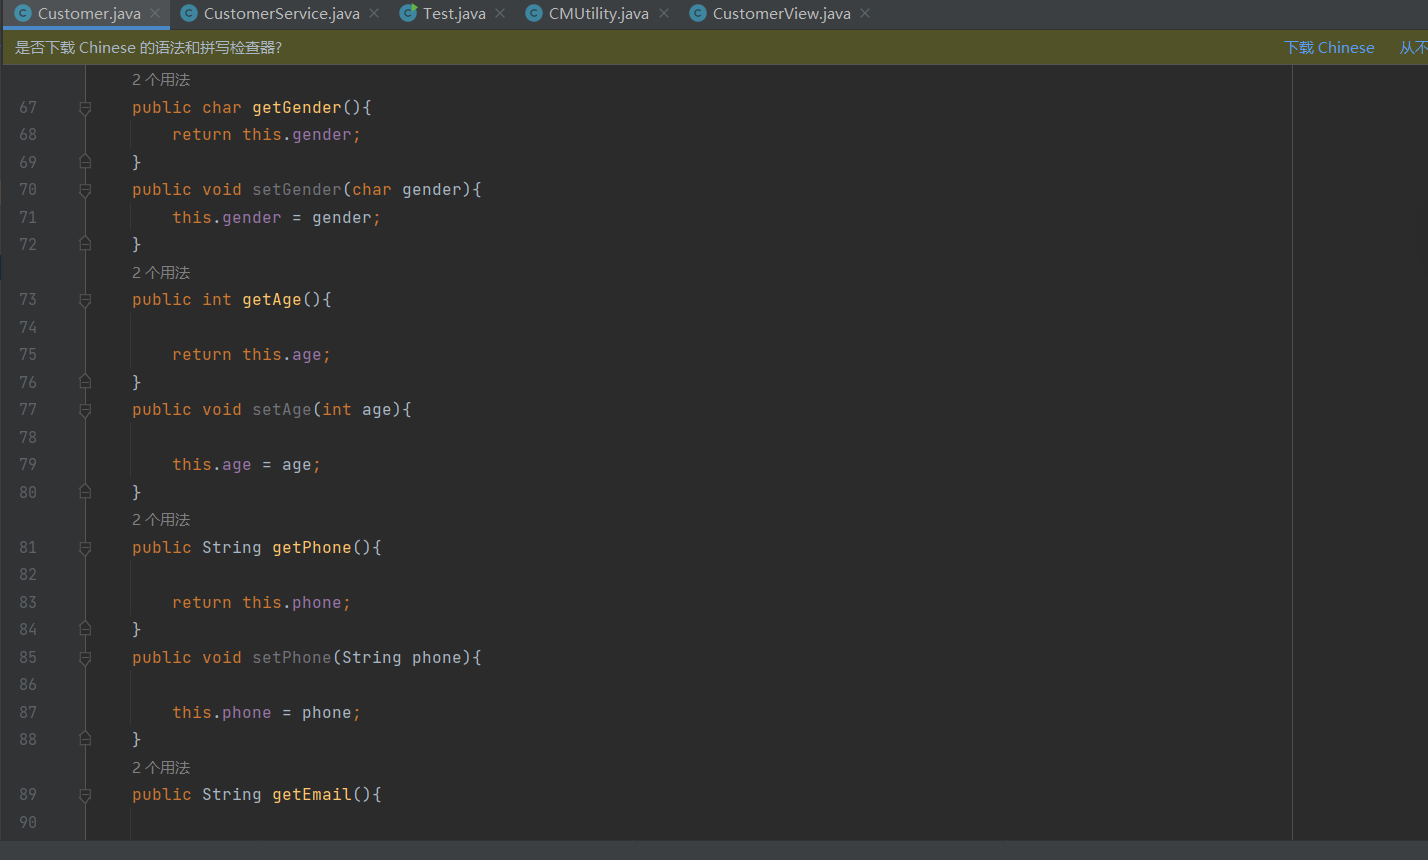Click the usages hint above getPhone
This screenshot has height=860, width=1428.
click(x=161, y=520)
